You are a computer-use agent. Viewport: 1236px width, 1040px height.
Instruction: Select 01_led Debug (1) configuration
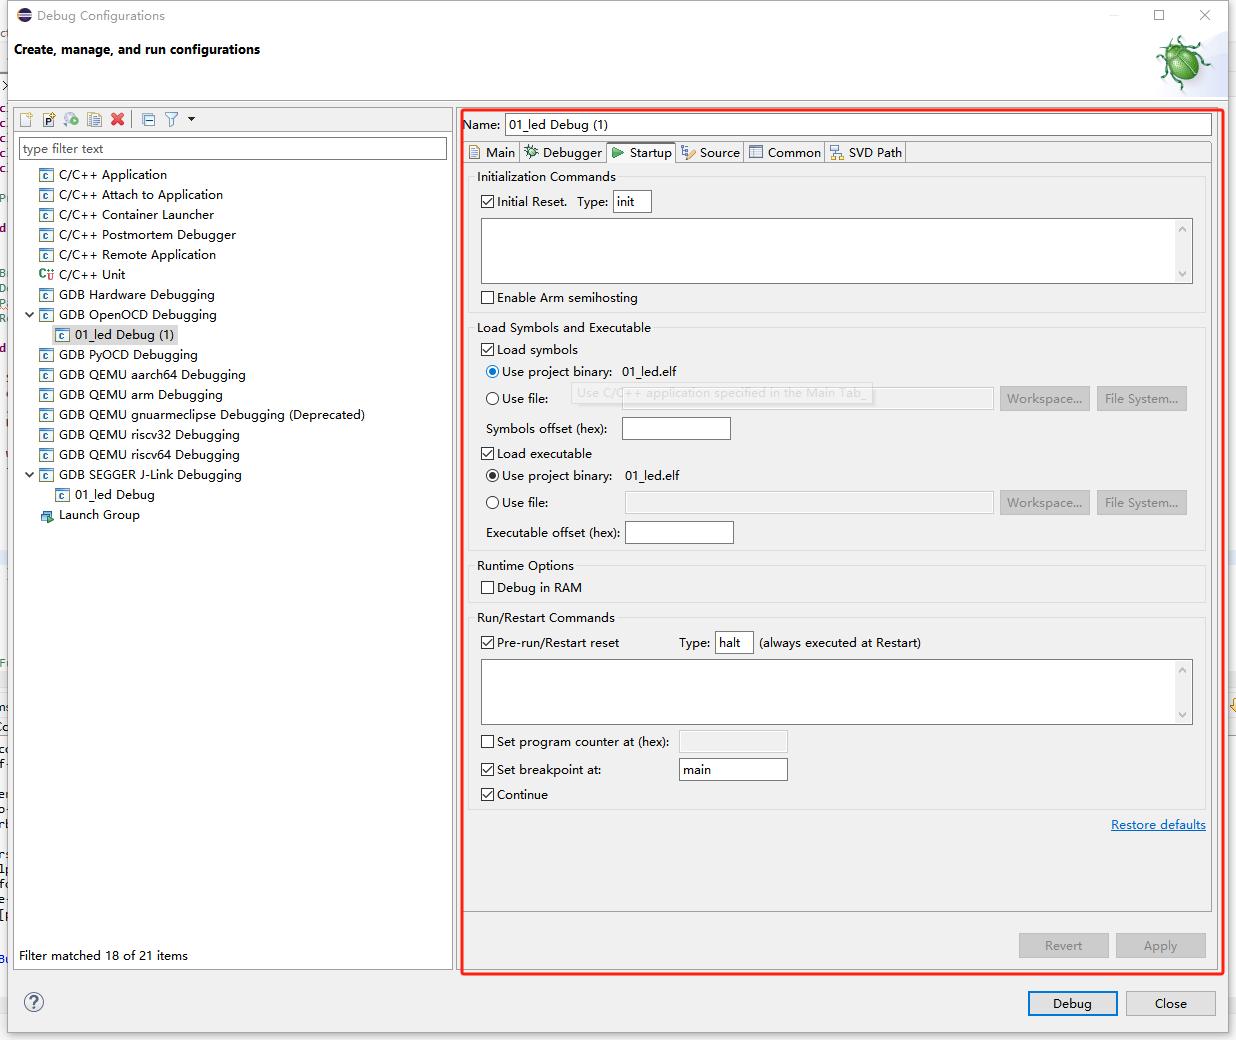click(124, 335)
